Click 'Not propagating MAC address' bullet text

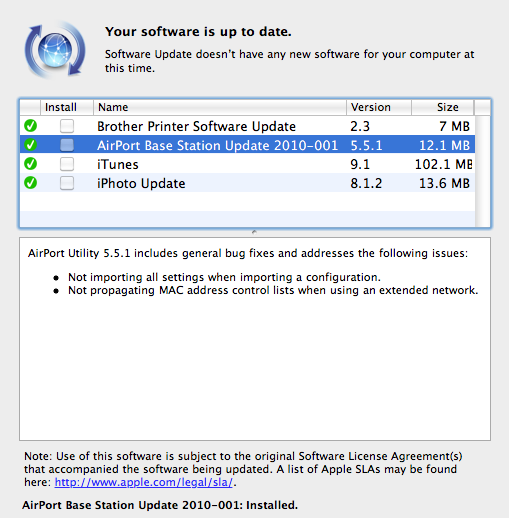tap(273, 290)
